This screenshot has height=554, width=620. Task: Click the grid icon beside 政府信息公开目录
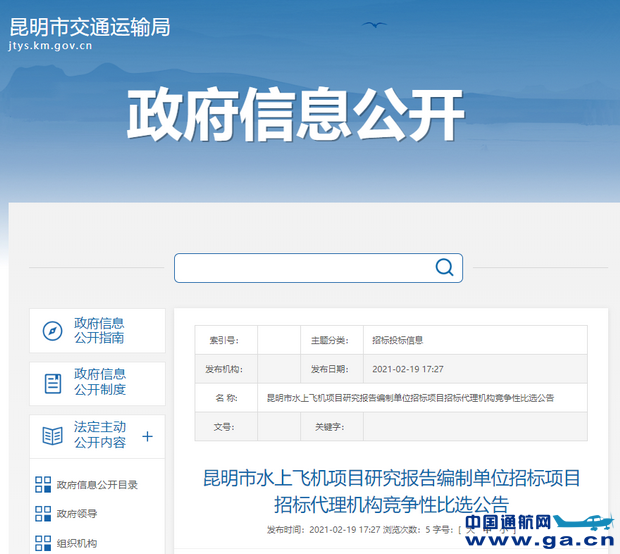point(43,485)
